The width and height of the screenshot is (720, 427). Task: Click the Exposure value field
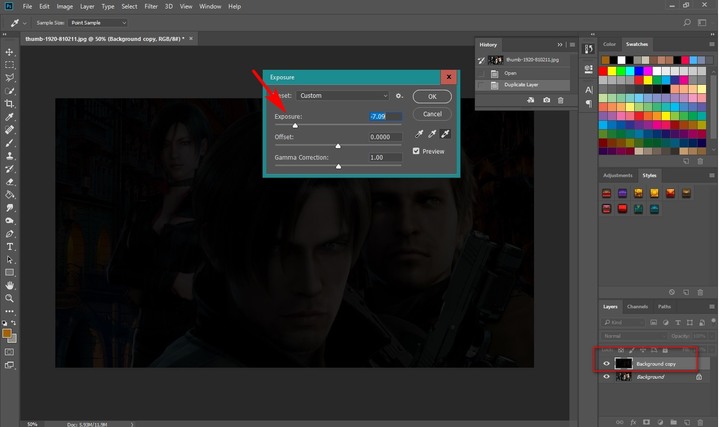pos(385,116)
